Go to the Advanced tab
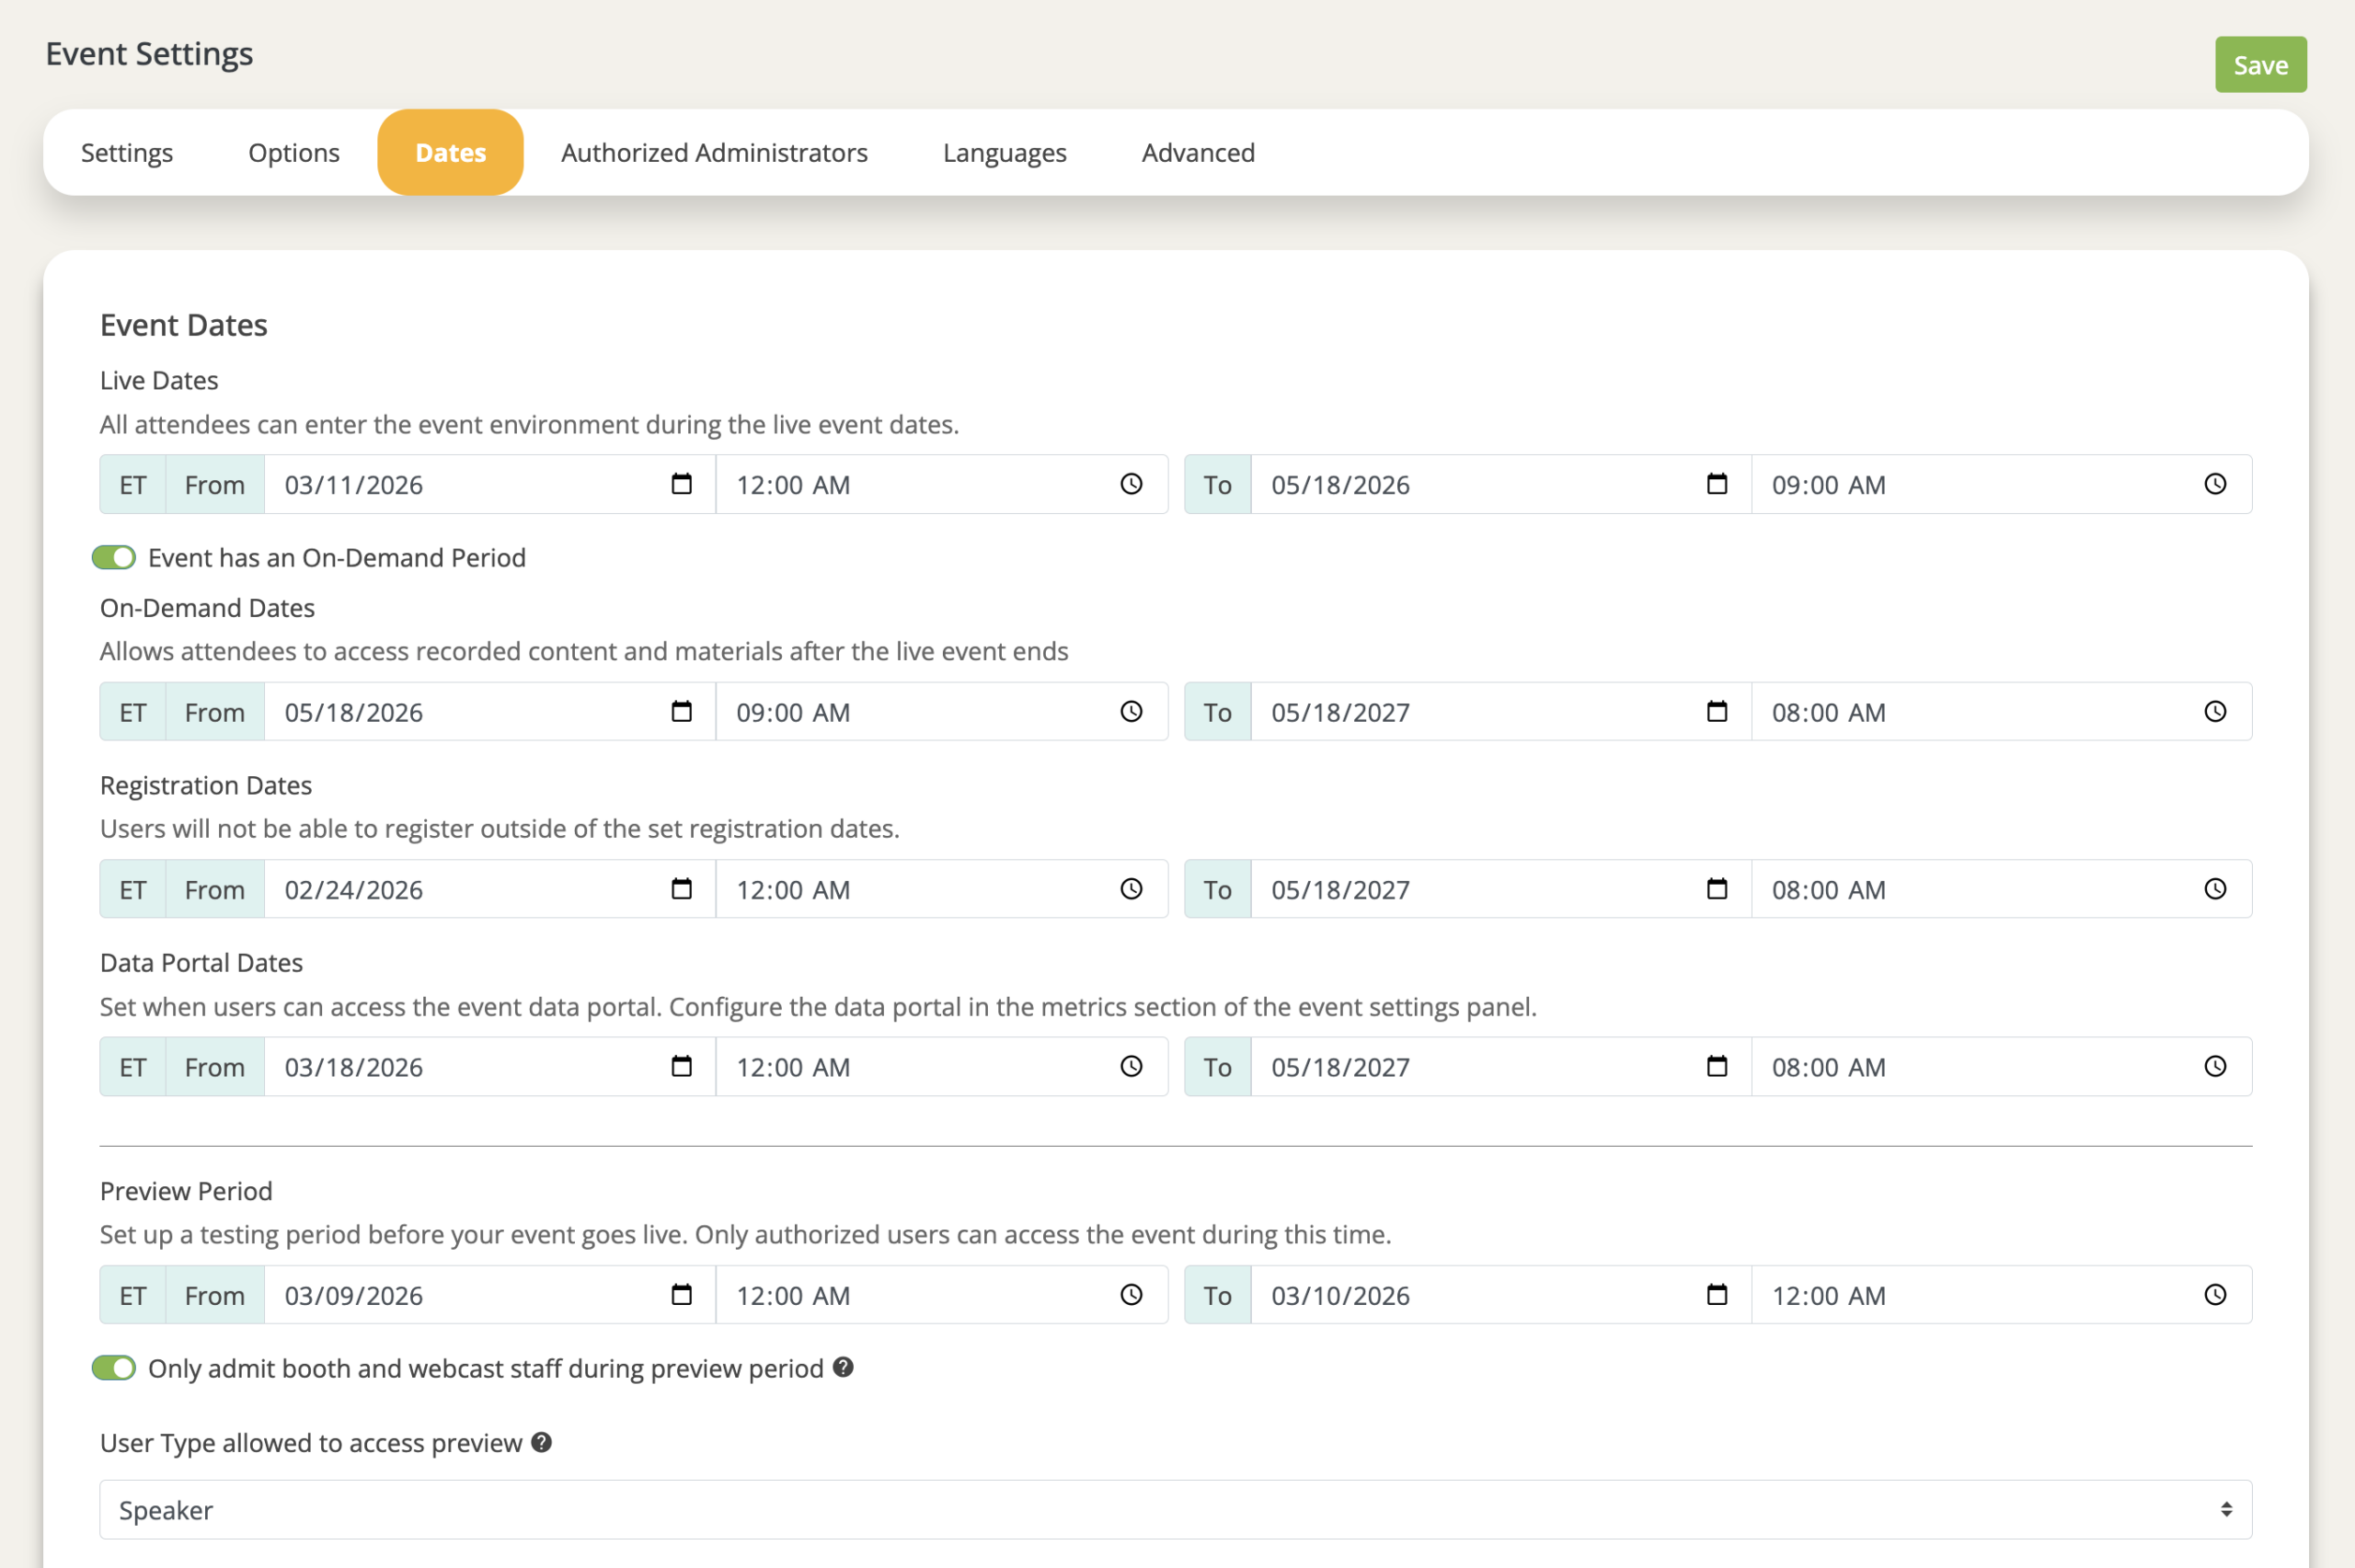 1197,152
